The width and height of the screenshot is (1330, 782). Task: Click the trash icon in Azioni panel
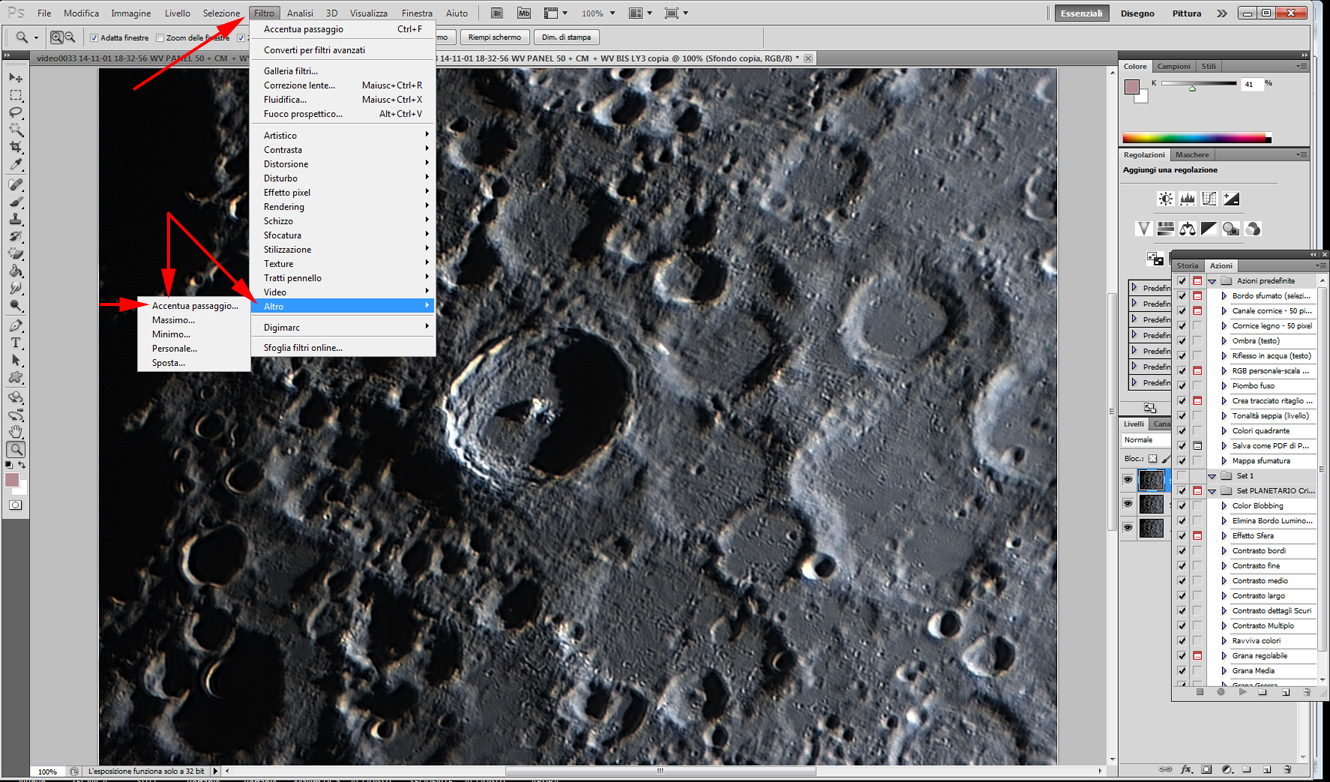click(1307, 692)
